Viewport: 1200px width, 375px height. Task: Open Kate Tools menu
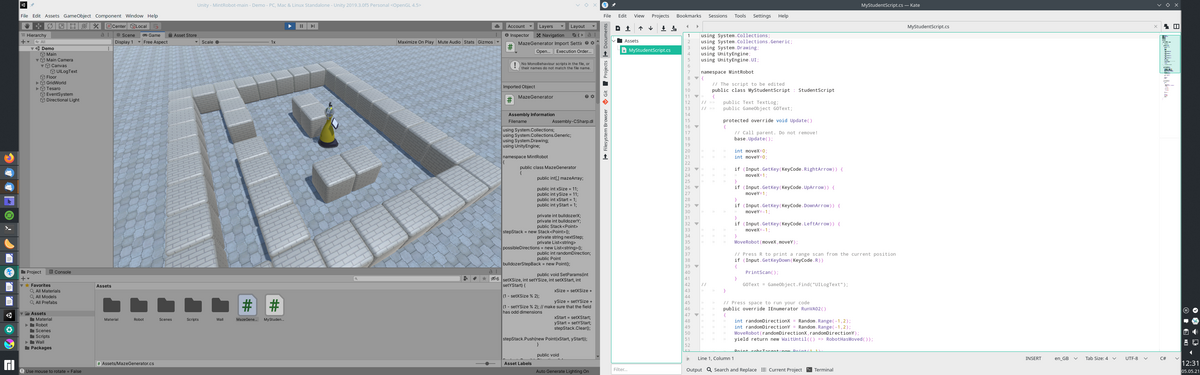(740, 16)
